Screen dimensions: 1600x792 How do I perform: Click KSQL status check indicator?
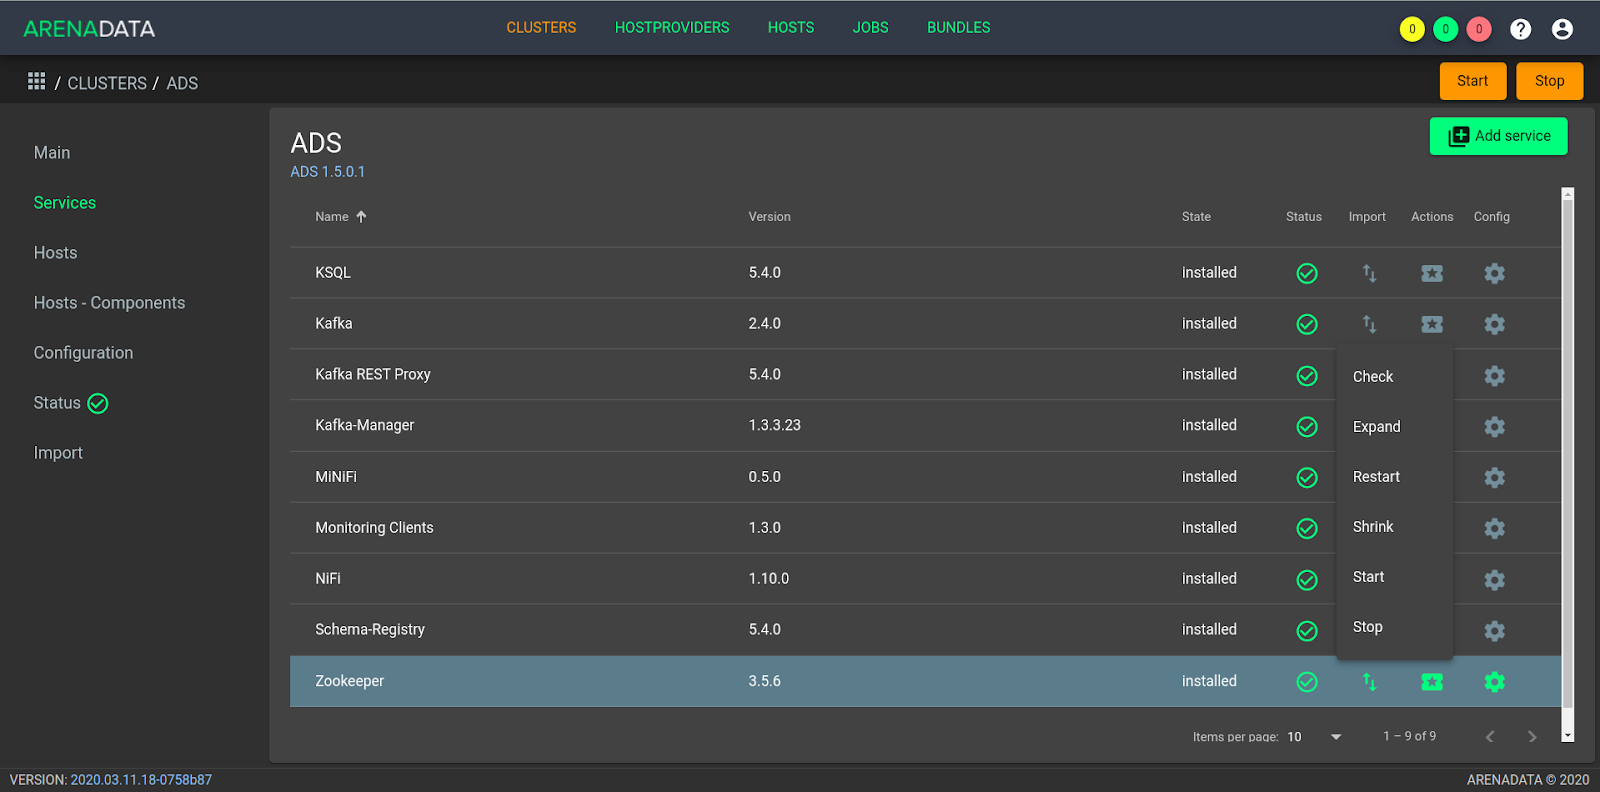[x=1307, y=273]
